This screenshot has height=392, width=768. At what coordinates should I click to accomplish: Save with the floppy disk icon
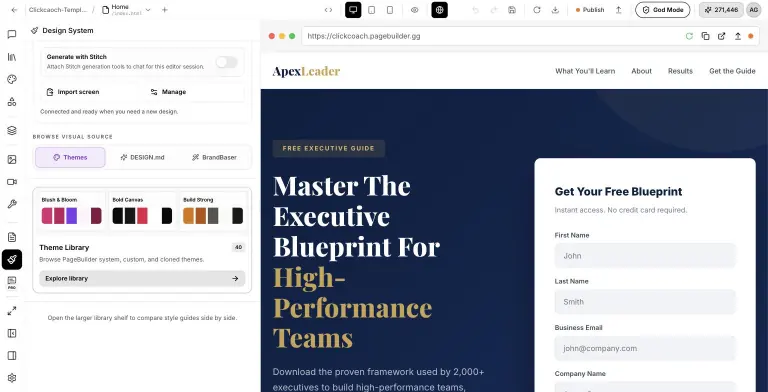512,10
